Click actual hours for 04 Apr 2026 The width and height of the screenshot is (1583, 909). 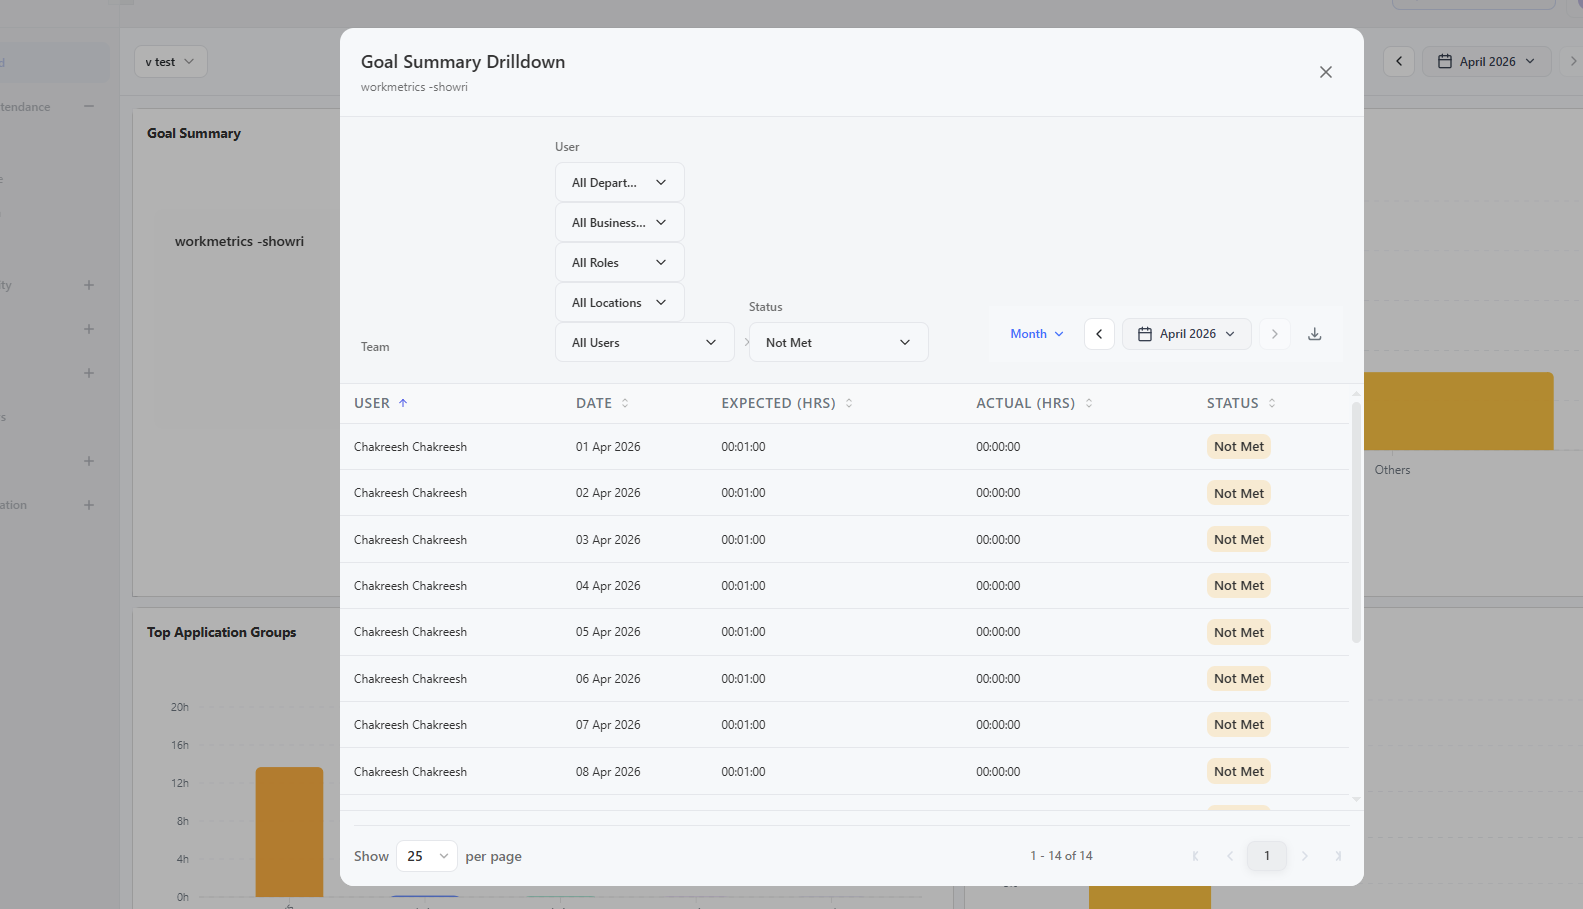click(998, 586)
